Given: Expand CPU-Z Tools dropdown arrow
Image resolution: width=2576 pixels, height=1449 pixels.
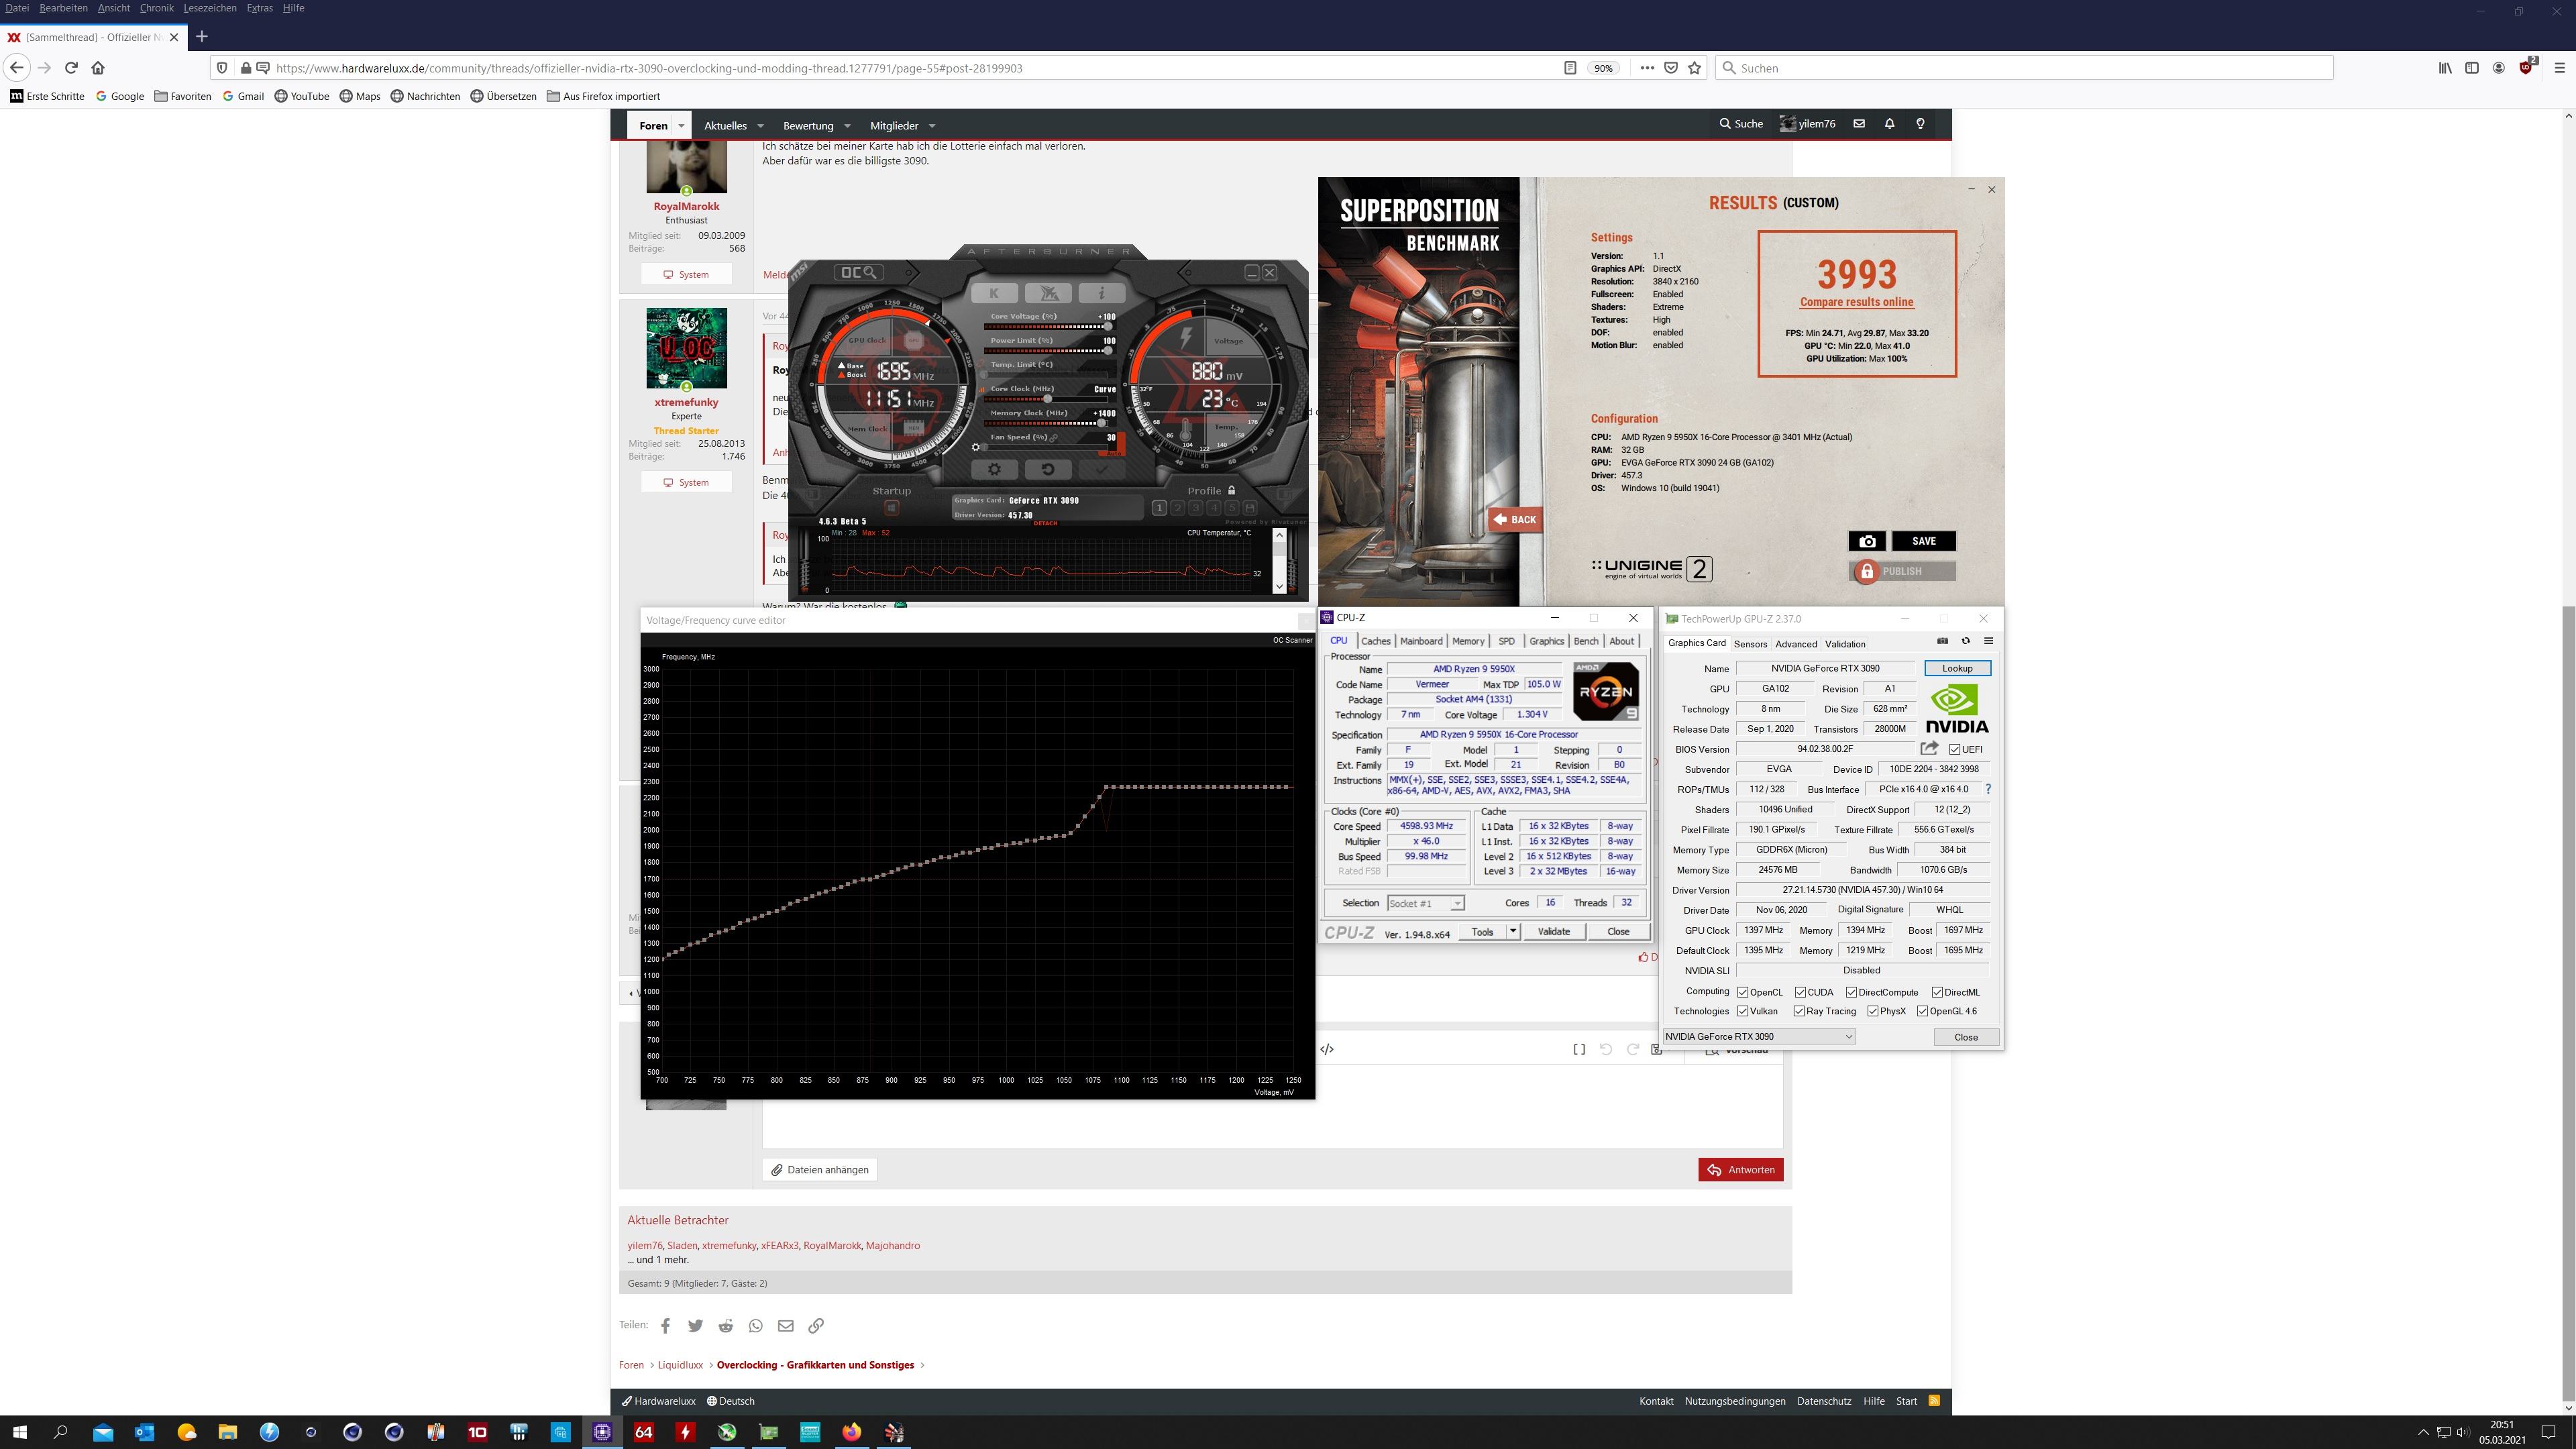Looking at the screenshot, I should tap(1512, 931).
